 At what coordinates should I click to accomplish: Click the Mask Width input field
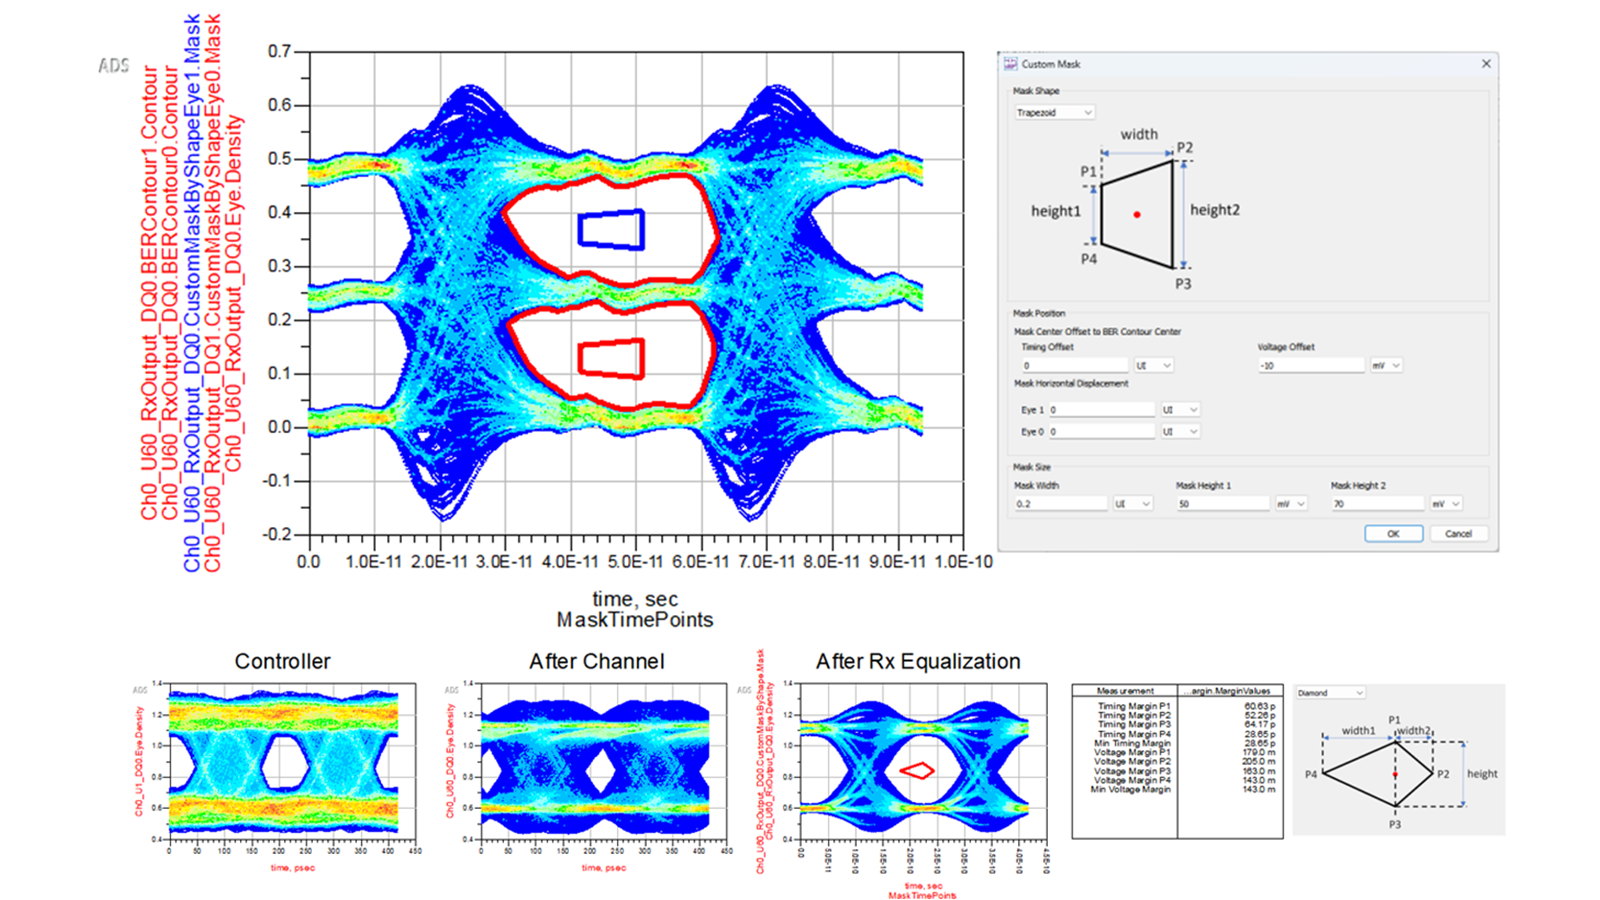coord(1061,504)
